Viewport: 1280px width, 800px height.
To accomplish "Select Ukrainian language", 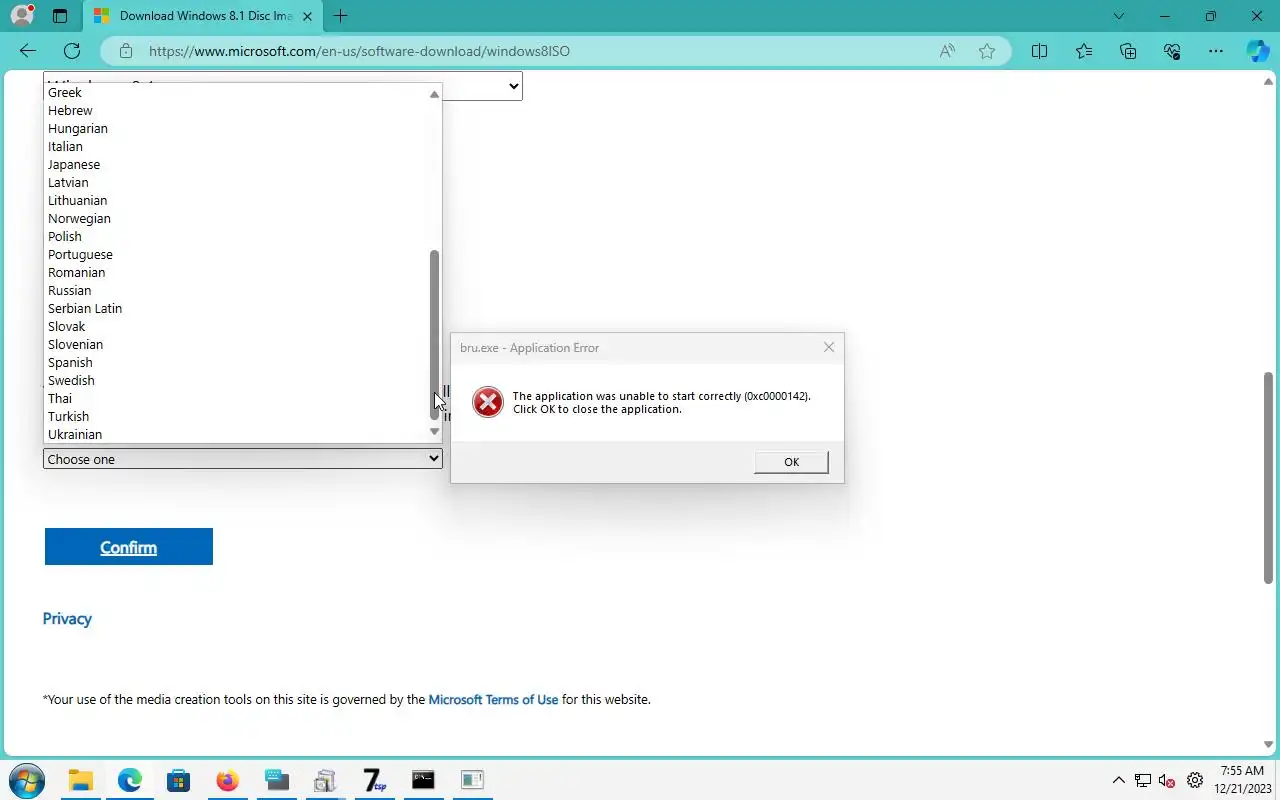I will tap(237, 434).
